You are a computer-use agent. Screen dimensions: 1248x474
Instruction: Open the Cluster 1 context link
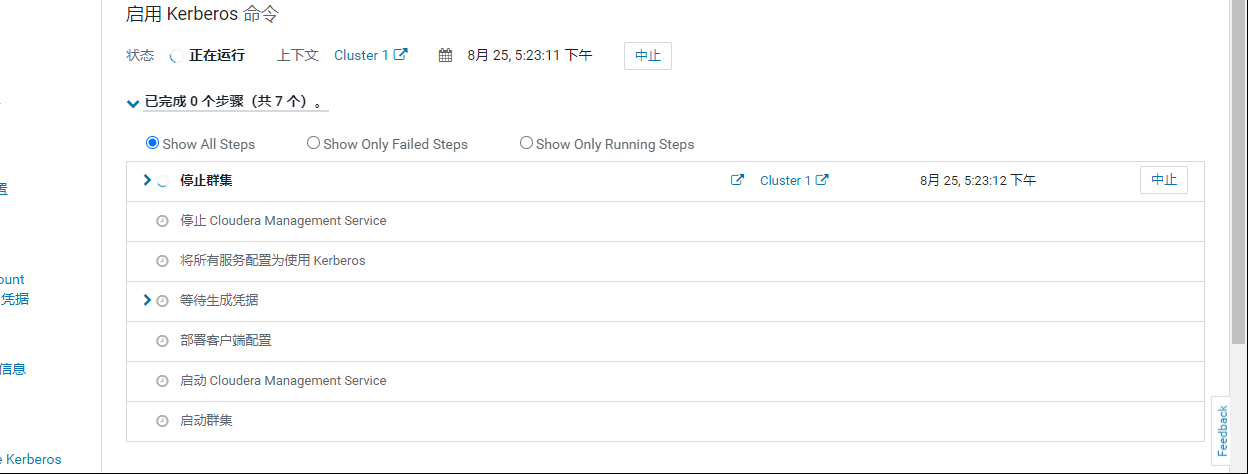(361, 55)
